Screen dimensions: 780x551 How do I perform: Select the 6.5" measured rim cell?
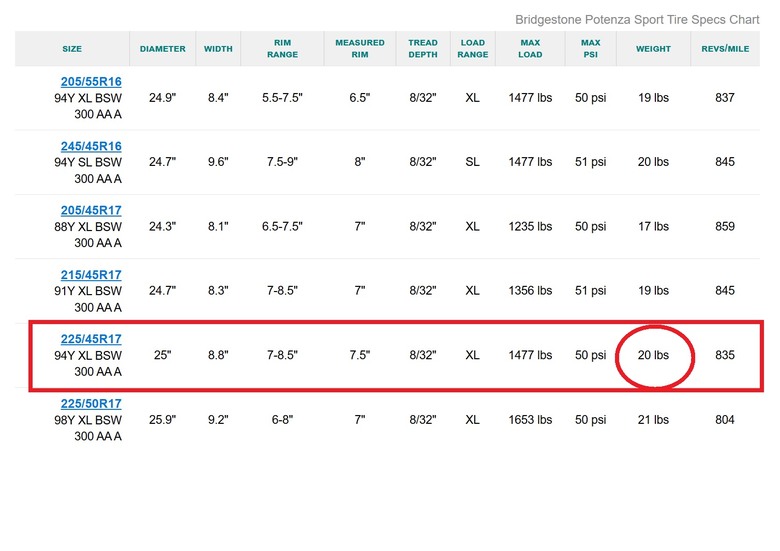360,98
